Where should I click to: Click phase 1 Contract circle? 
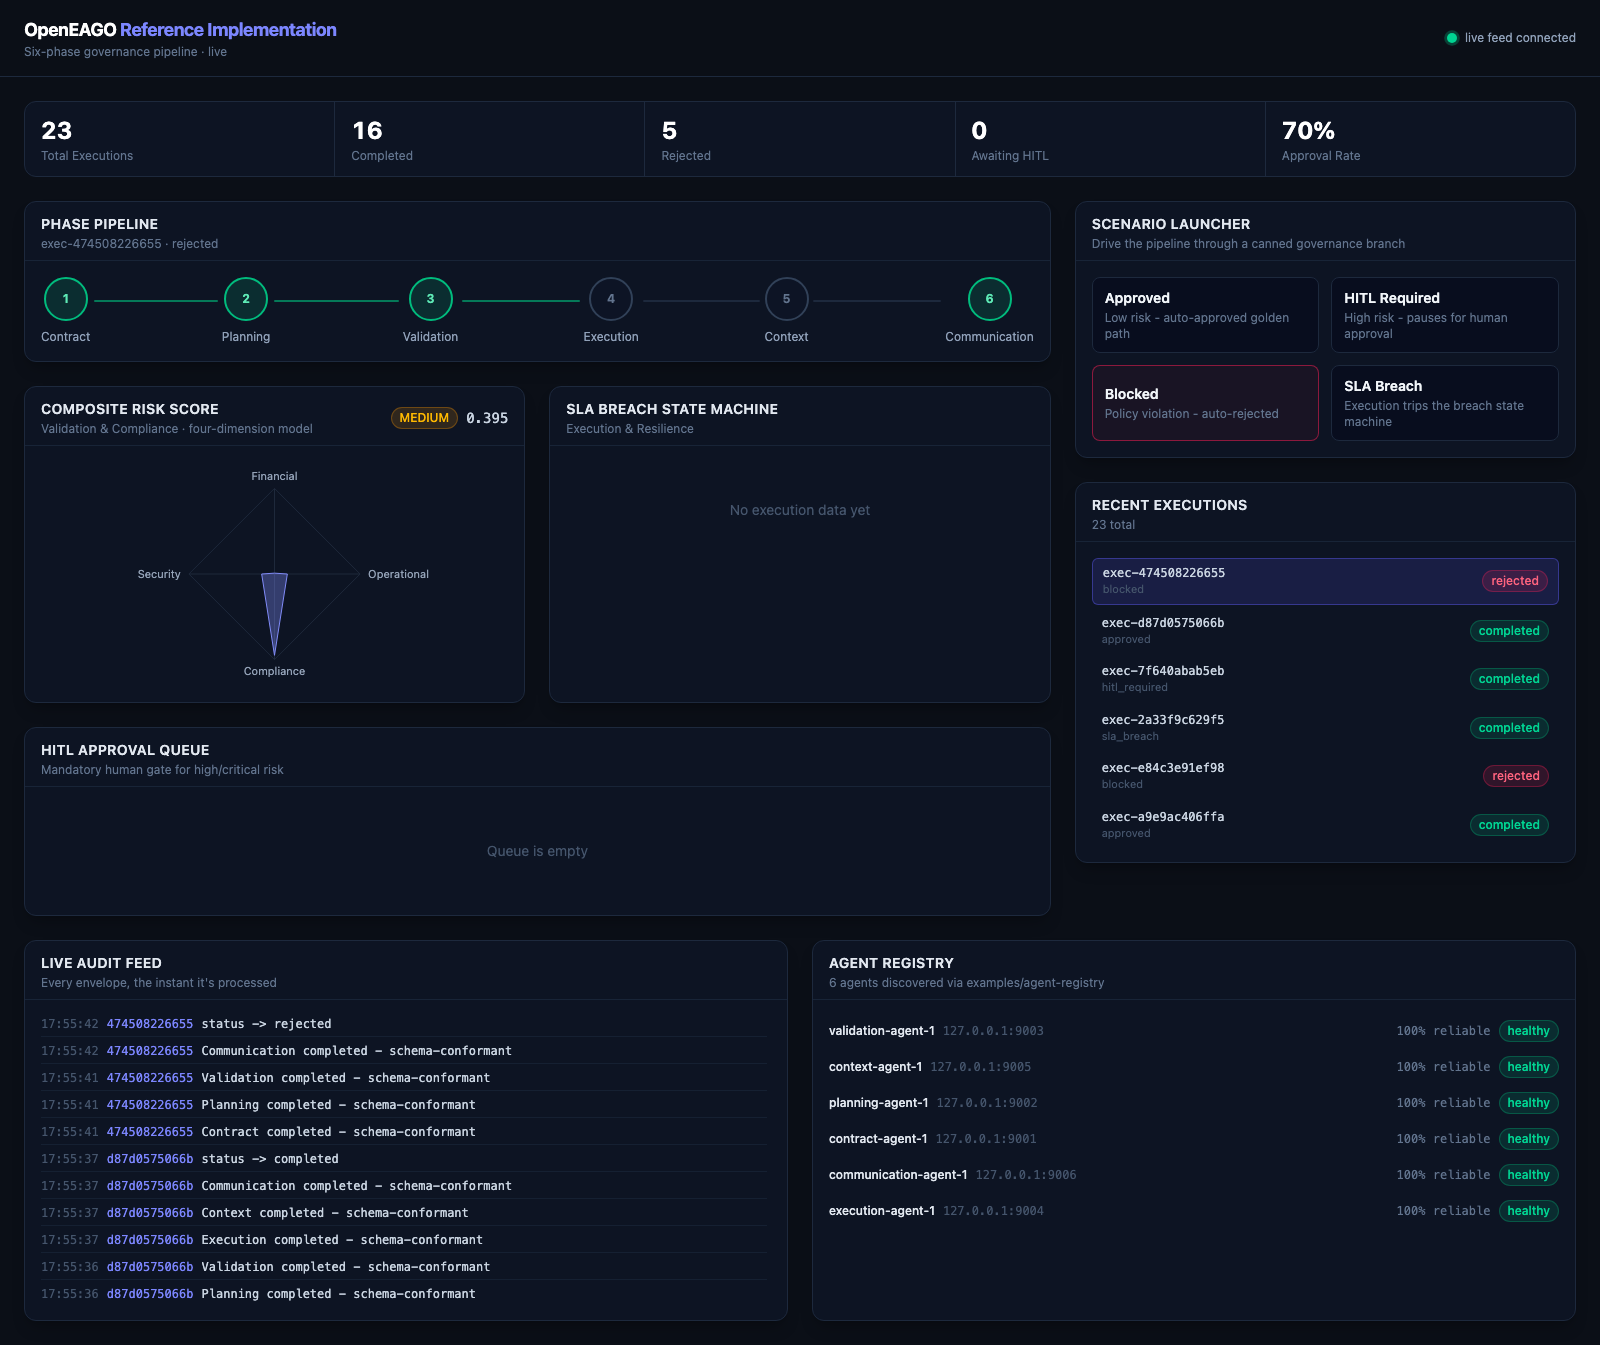[66, 299]
